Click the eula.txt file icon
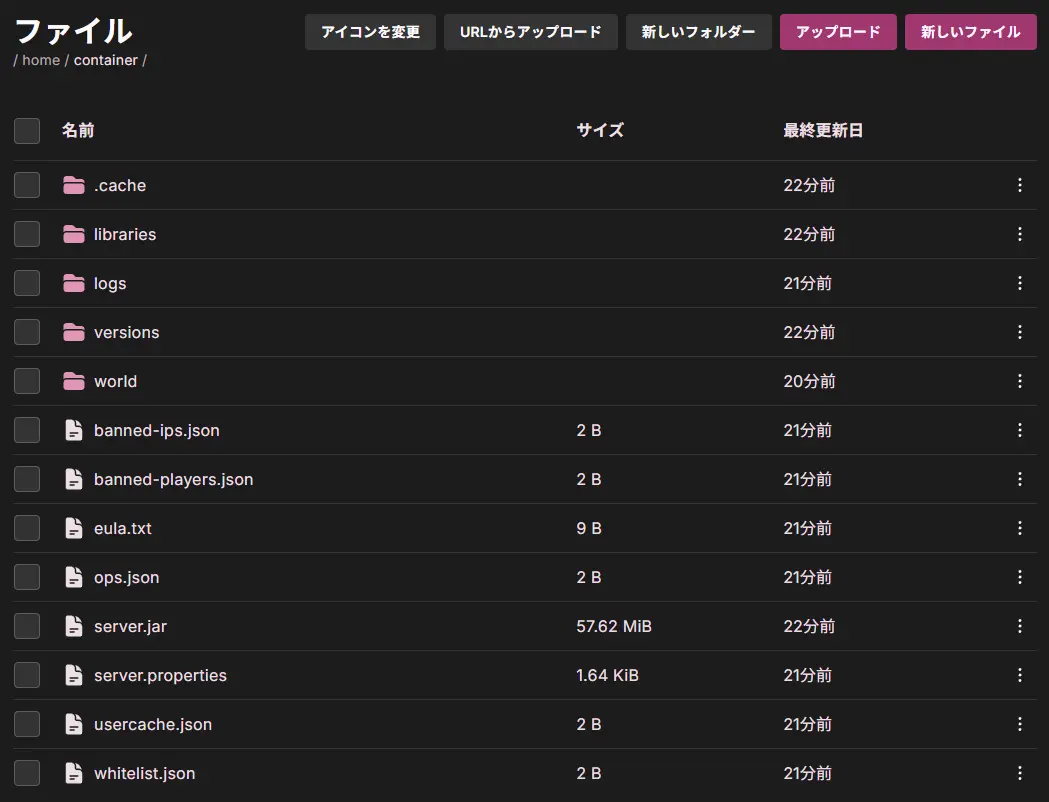1049x802 pixels. [74, 528]
